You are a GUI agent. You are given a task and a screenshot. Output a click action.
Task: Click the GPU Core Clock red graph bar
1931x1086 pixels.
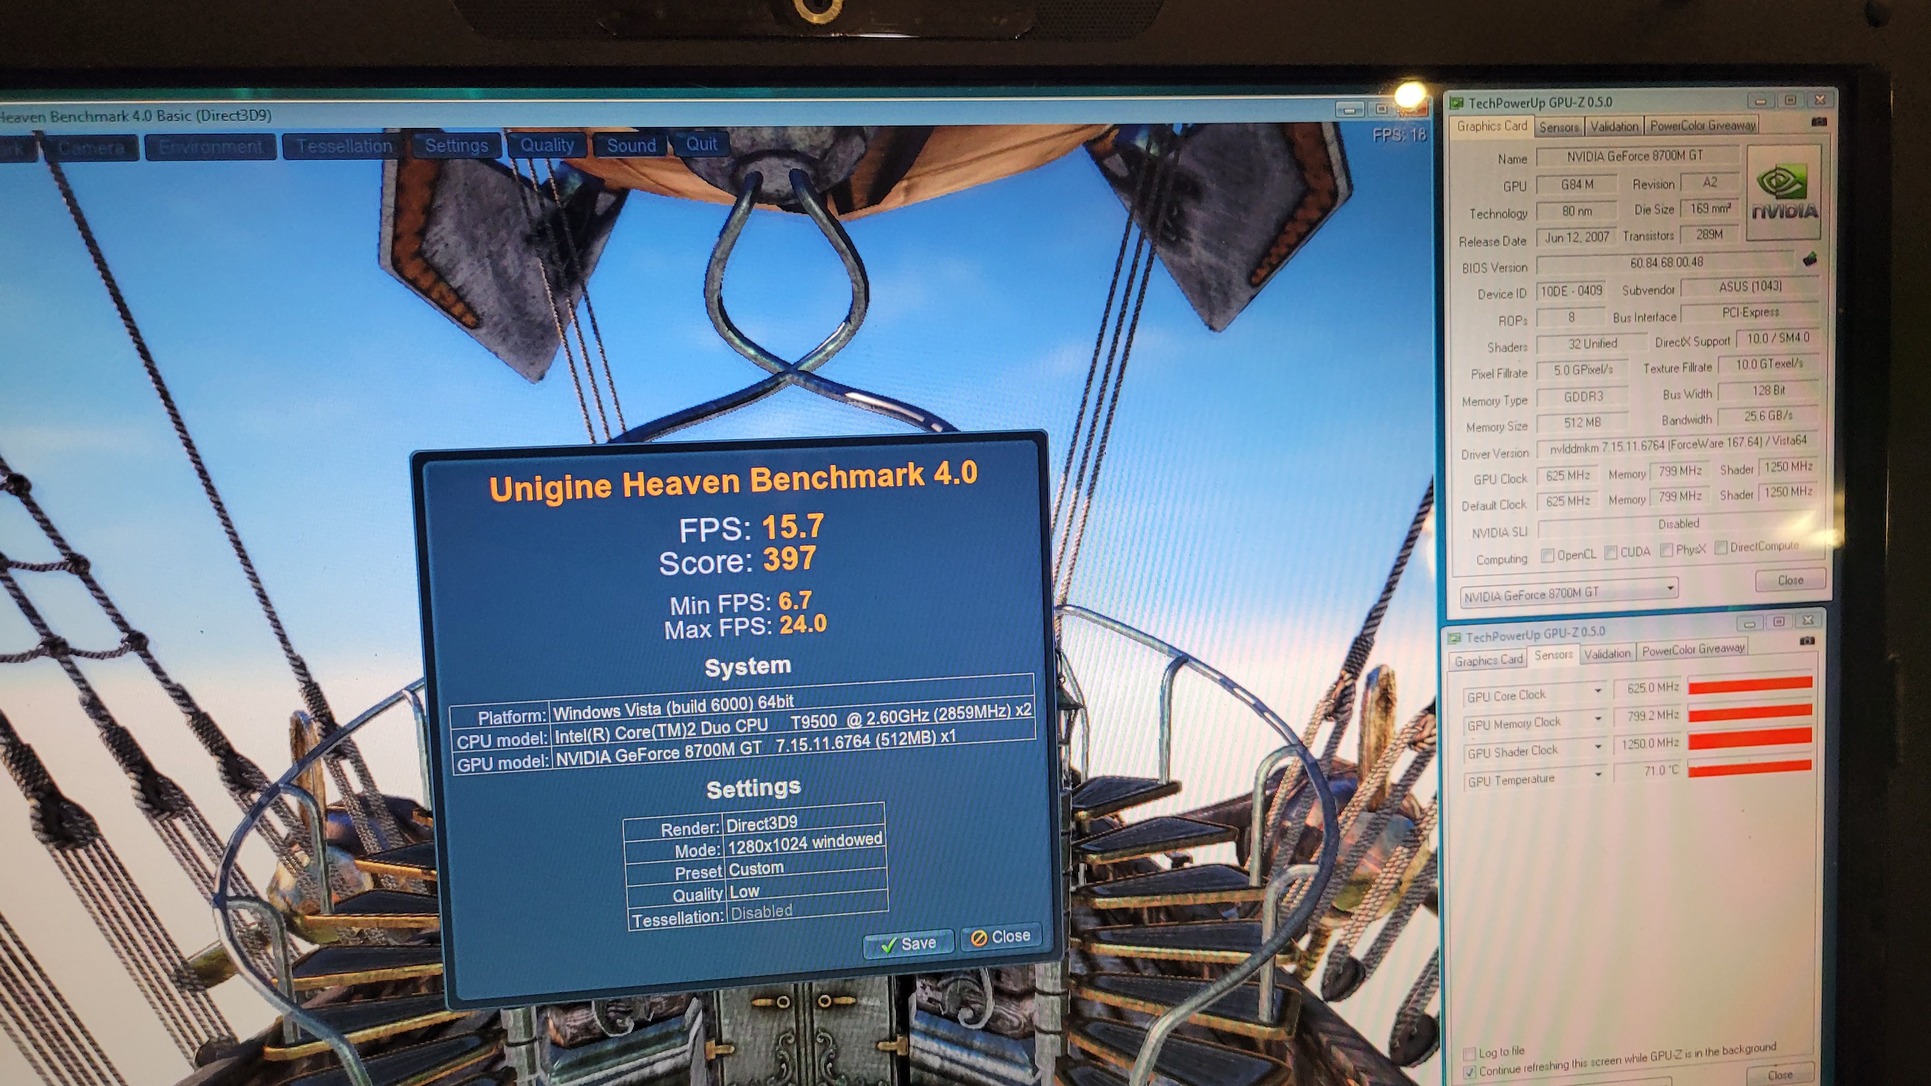[x=1749, y=685]
